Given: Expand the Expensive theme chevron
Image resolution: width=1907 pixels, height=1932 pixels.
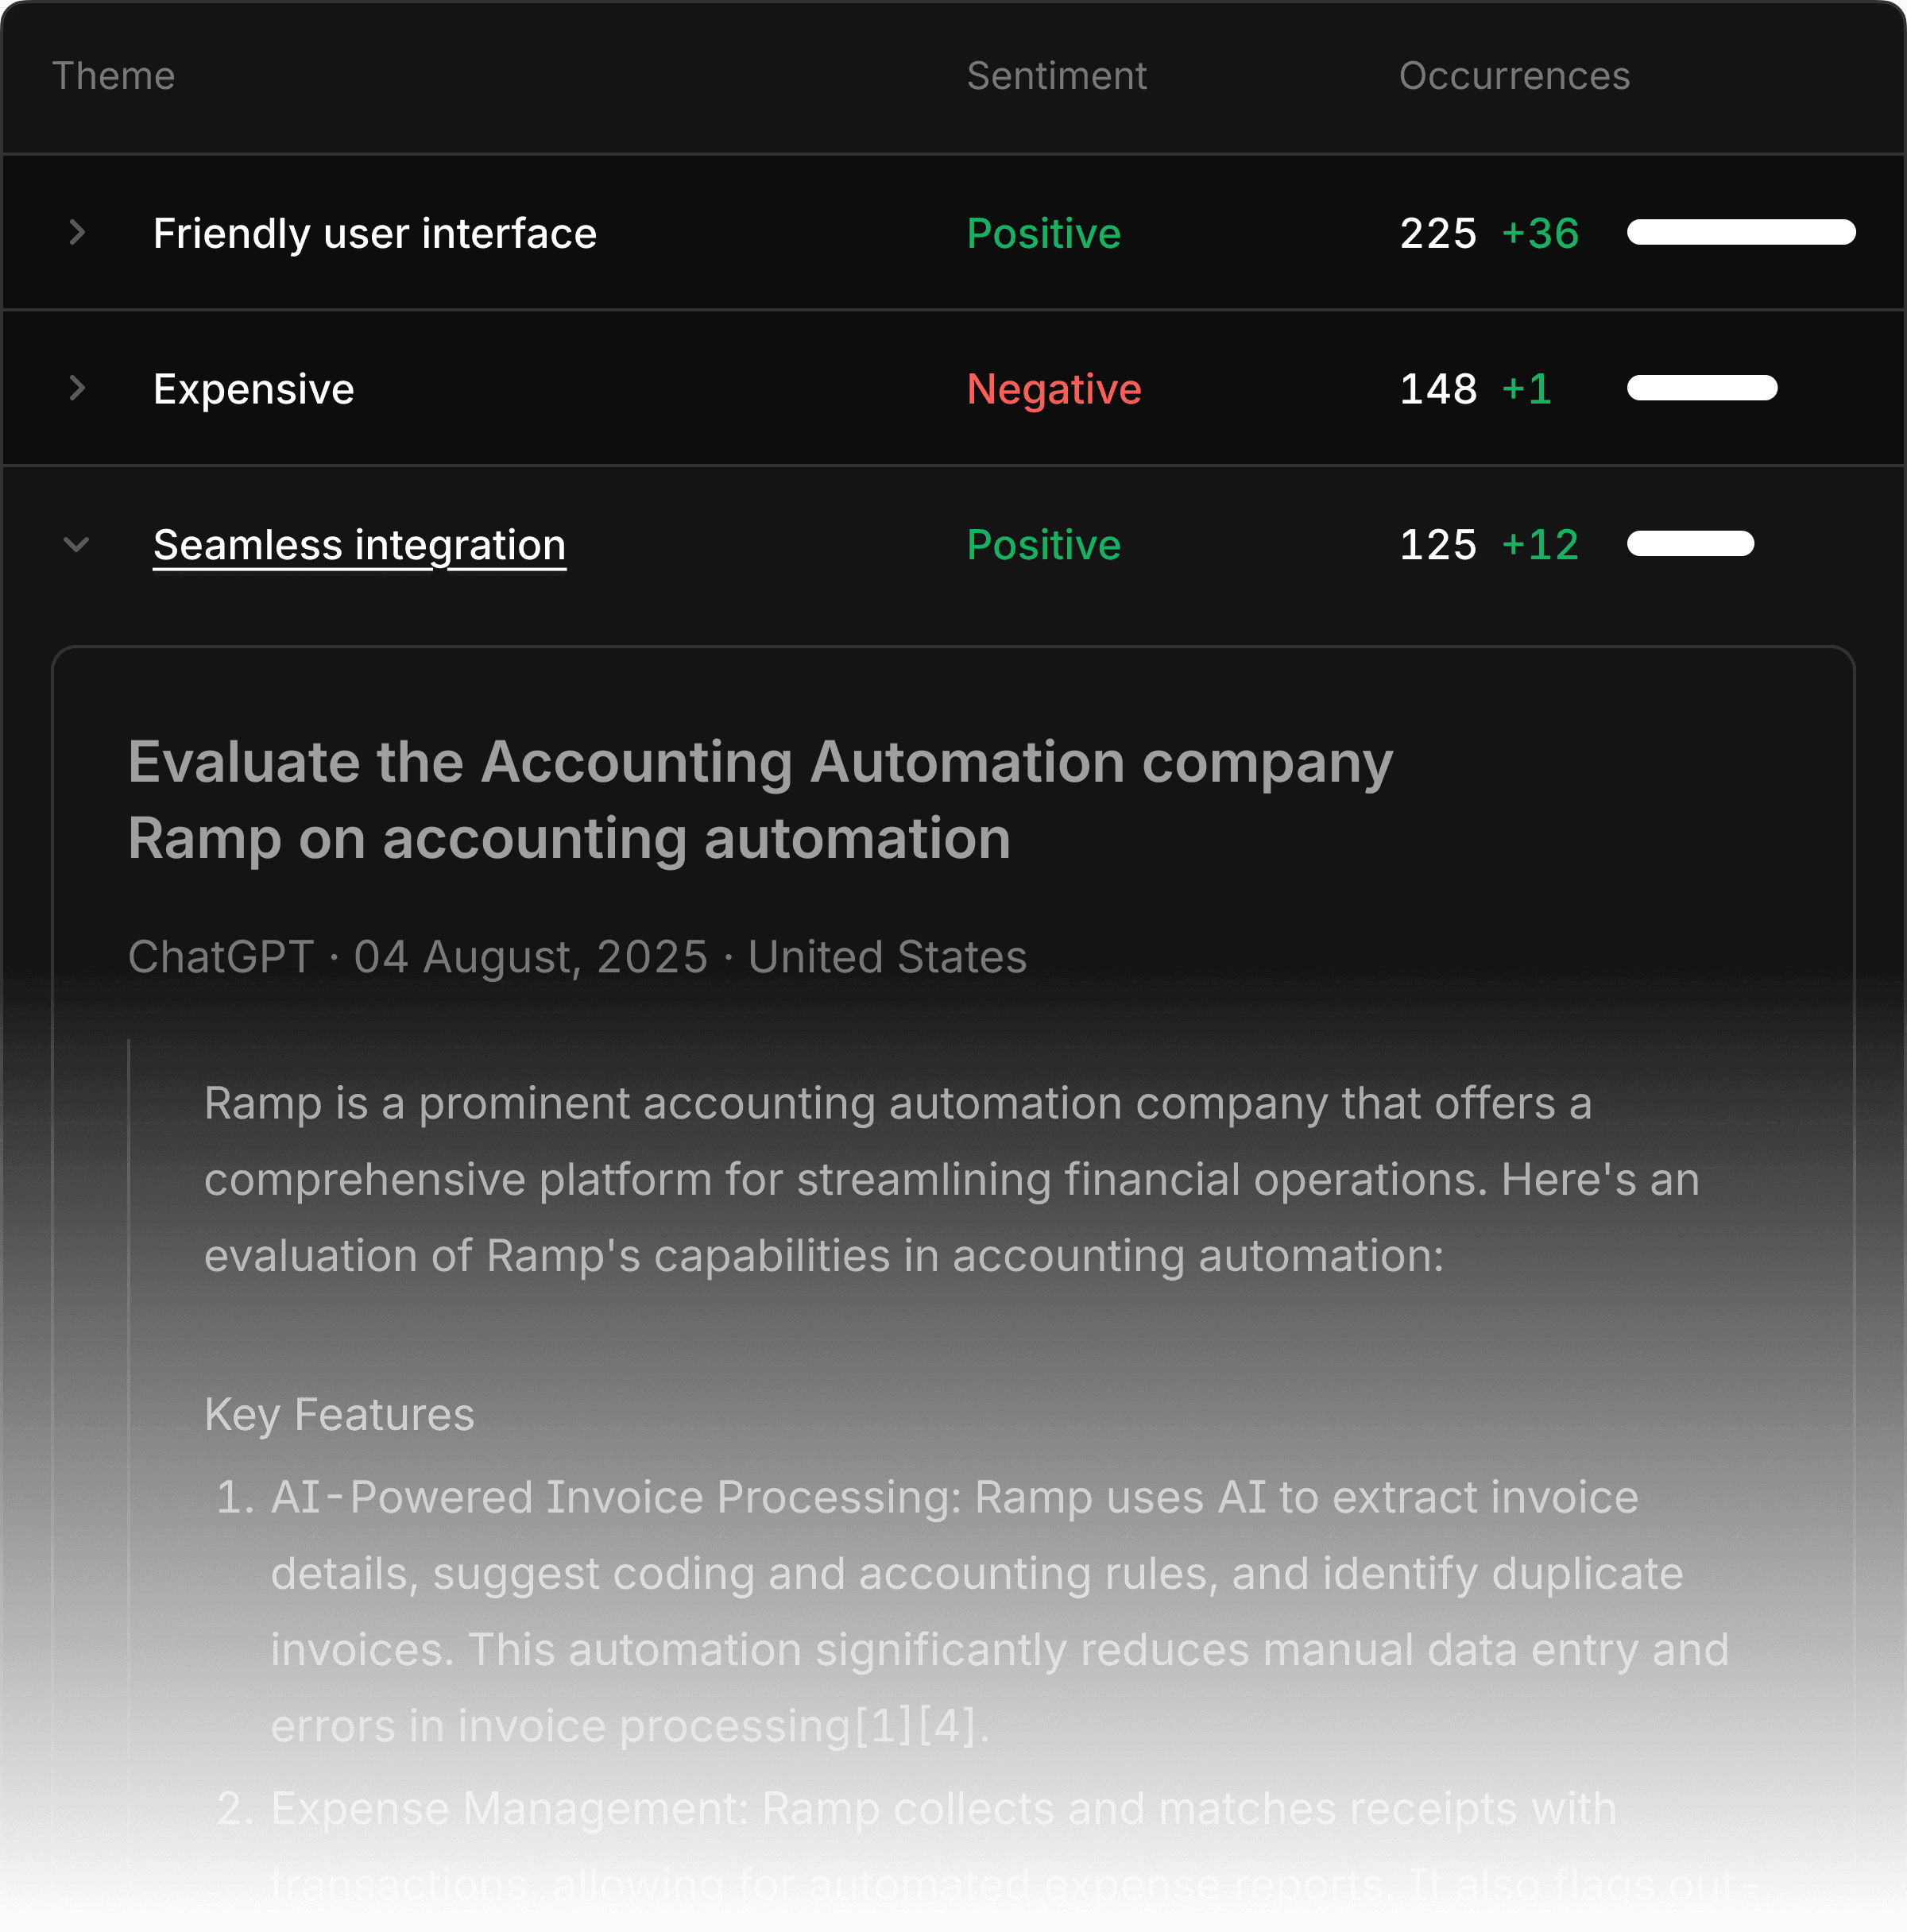Looking at the screenshot, I should [x=77, y=388].
